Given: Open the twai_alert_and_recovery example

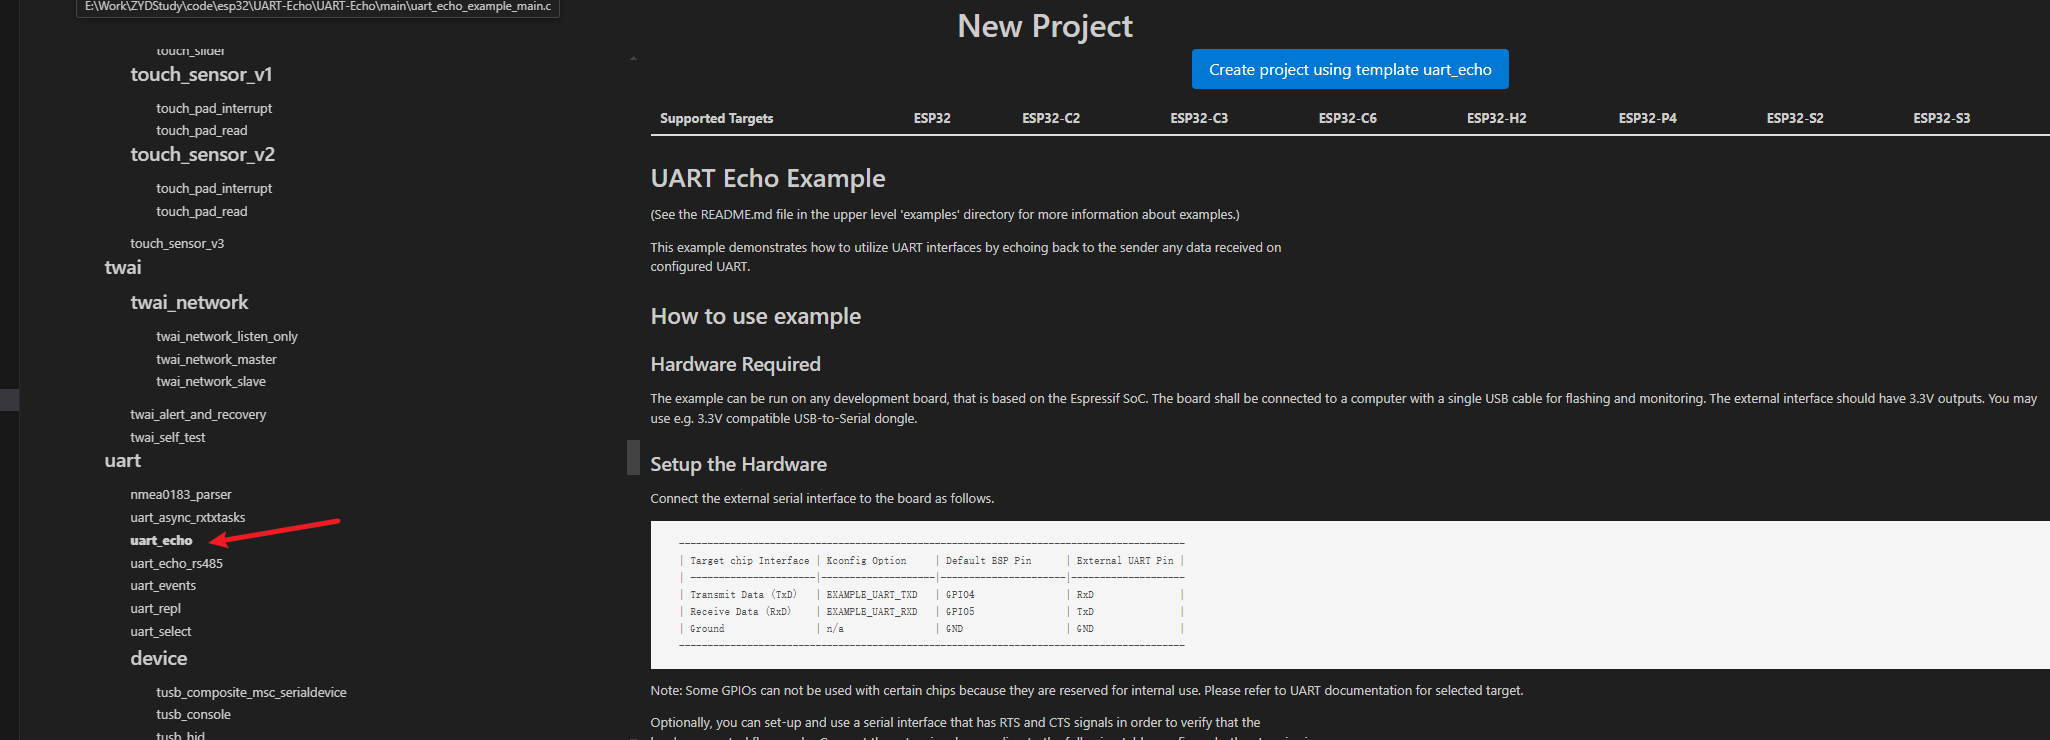Looking at the screenshot, I should 198,415.
